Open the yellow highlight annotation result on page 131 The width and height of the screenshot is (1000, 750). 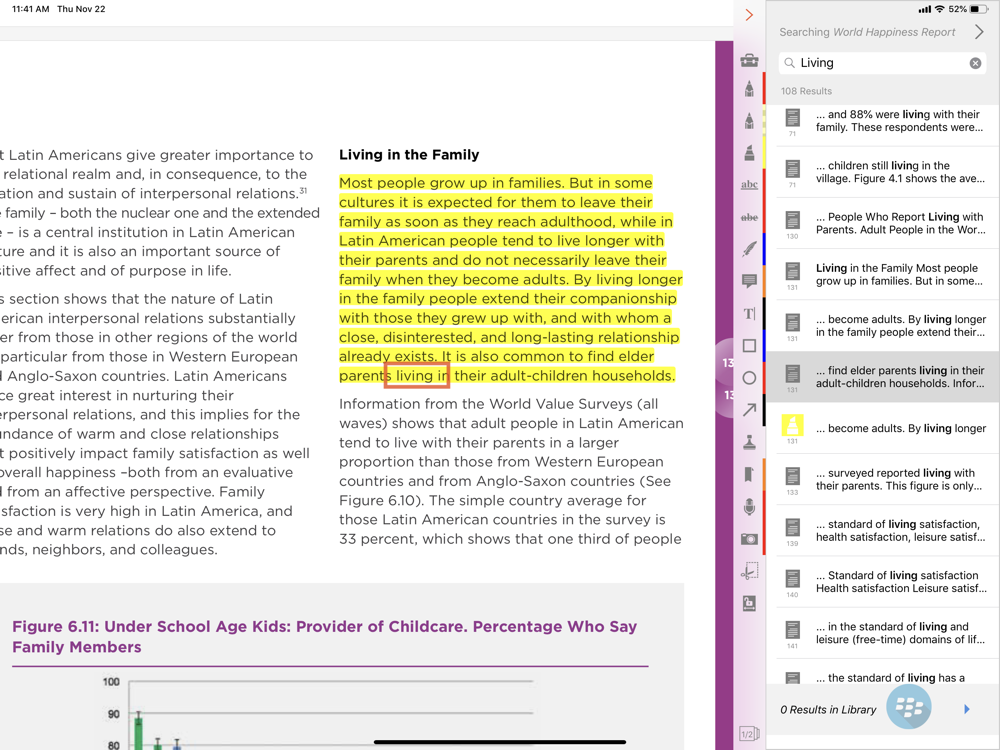883,429
